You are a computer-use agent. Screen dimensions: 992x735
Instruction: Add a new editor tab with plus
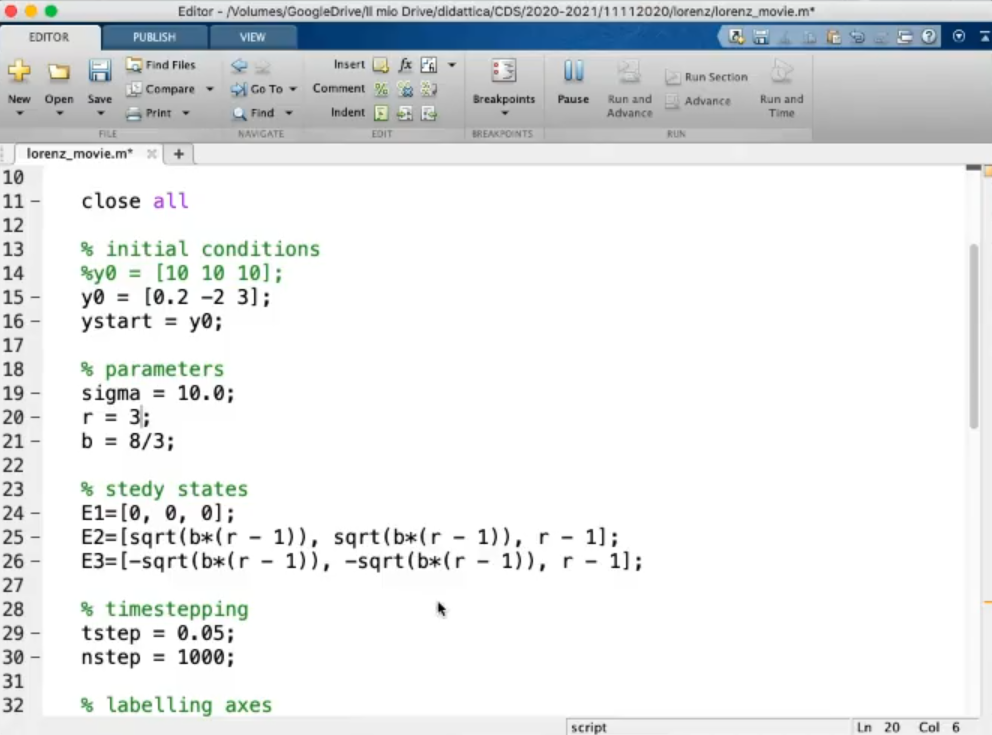pos(179,154)
